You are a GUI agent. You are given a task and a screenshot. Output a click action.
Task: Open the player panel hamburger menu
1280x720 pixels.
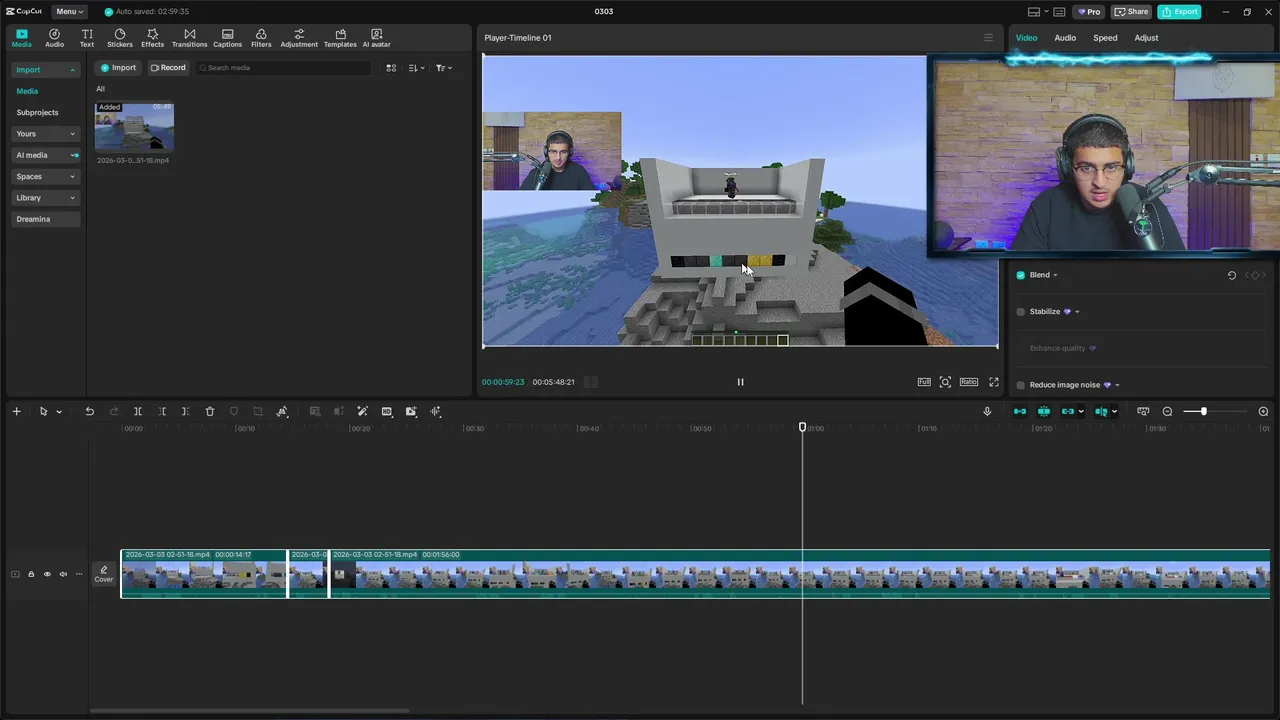(x=988, y=38)
